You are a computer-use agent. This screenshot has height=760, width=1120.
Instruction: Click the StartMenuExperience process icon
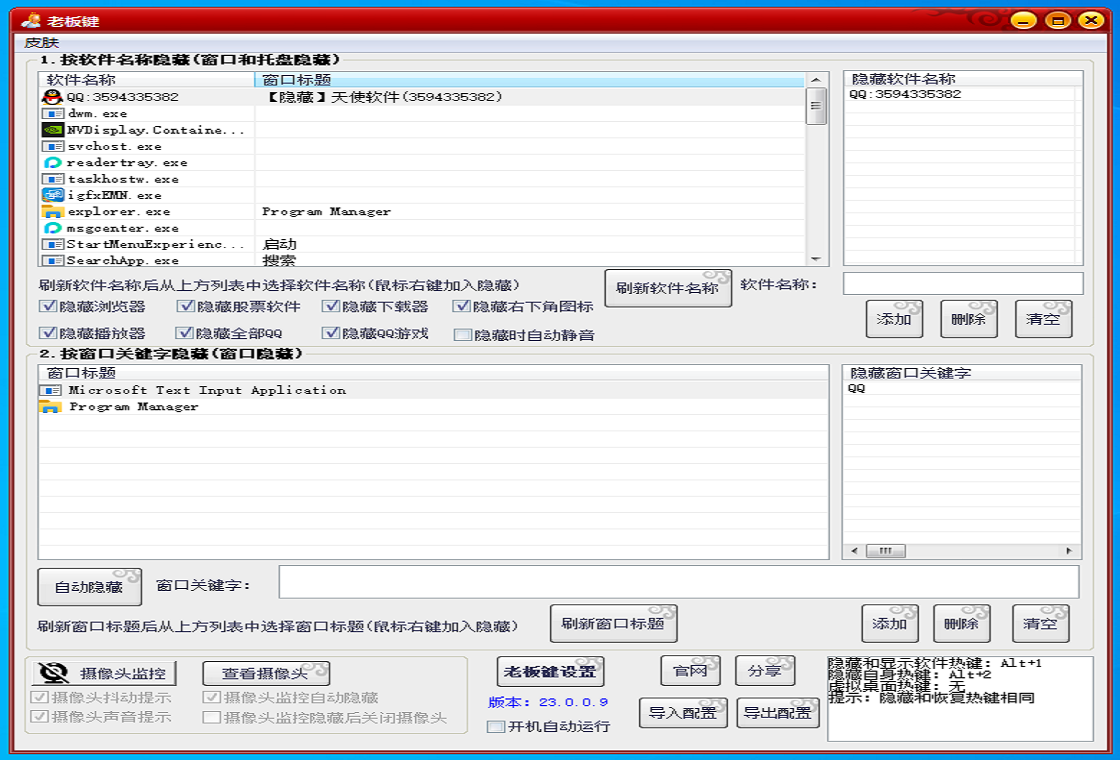(x=52, y=244)
